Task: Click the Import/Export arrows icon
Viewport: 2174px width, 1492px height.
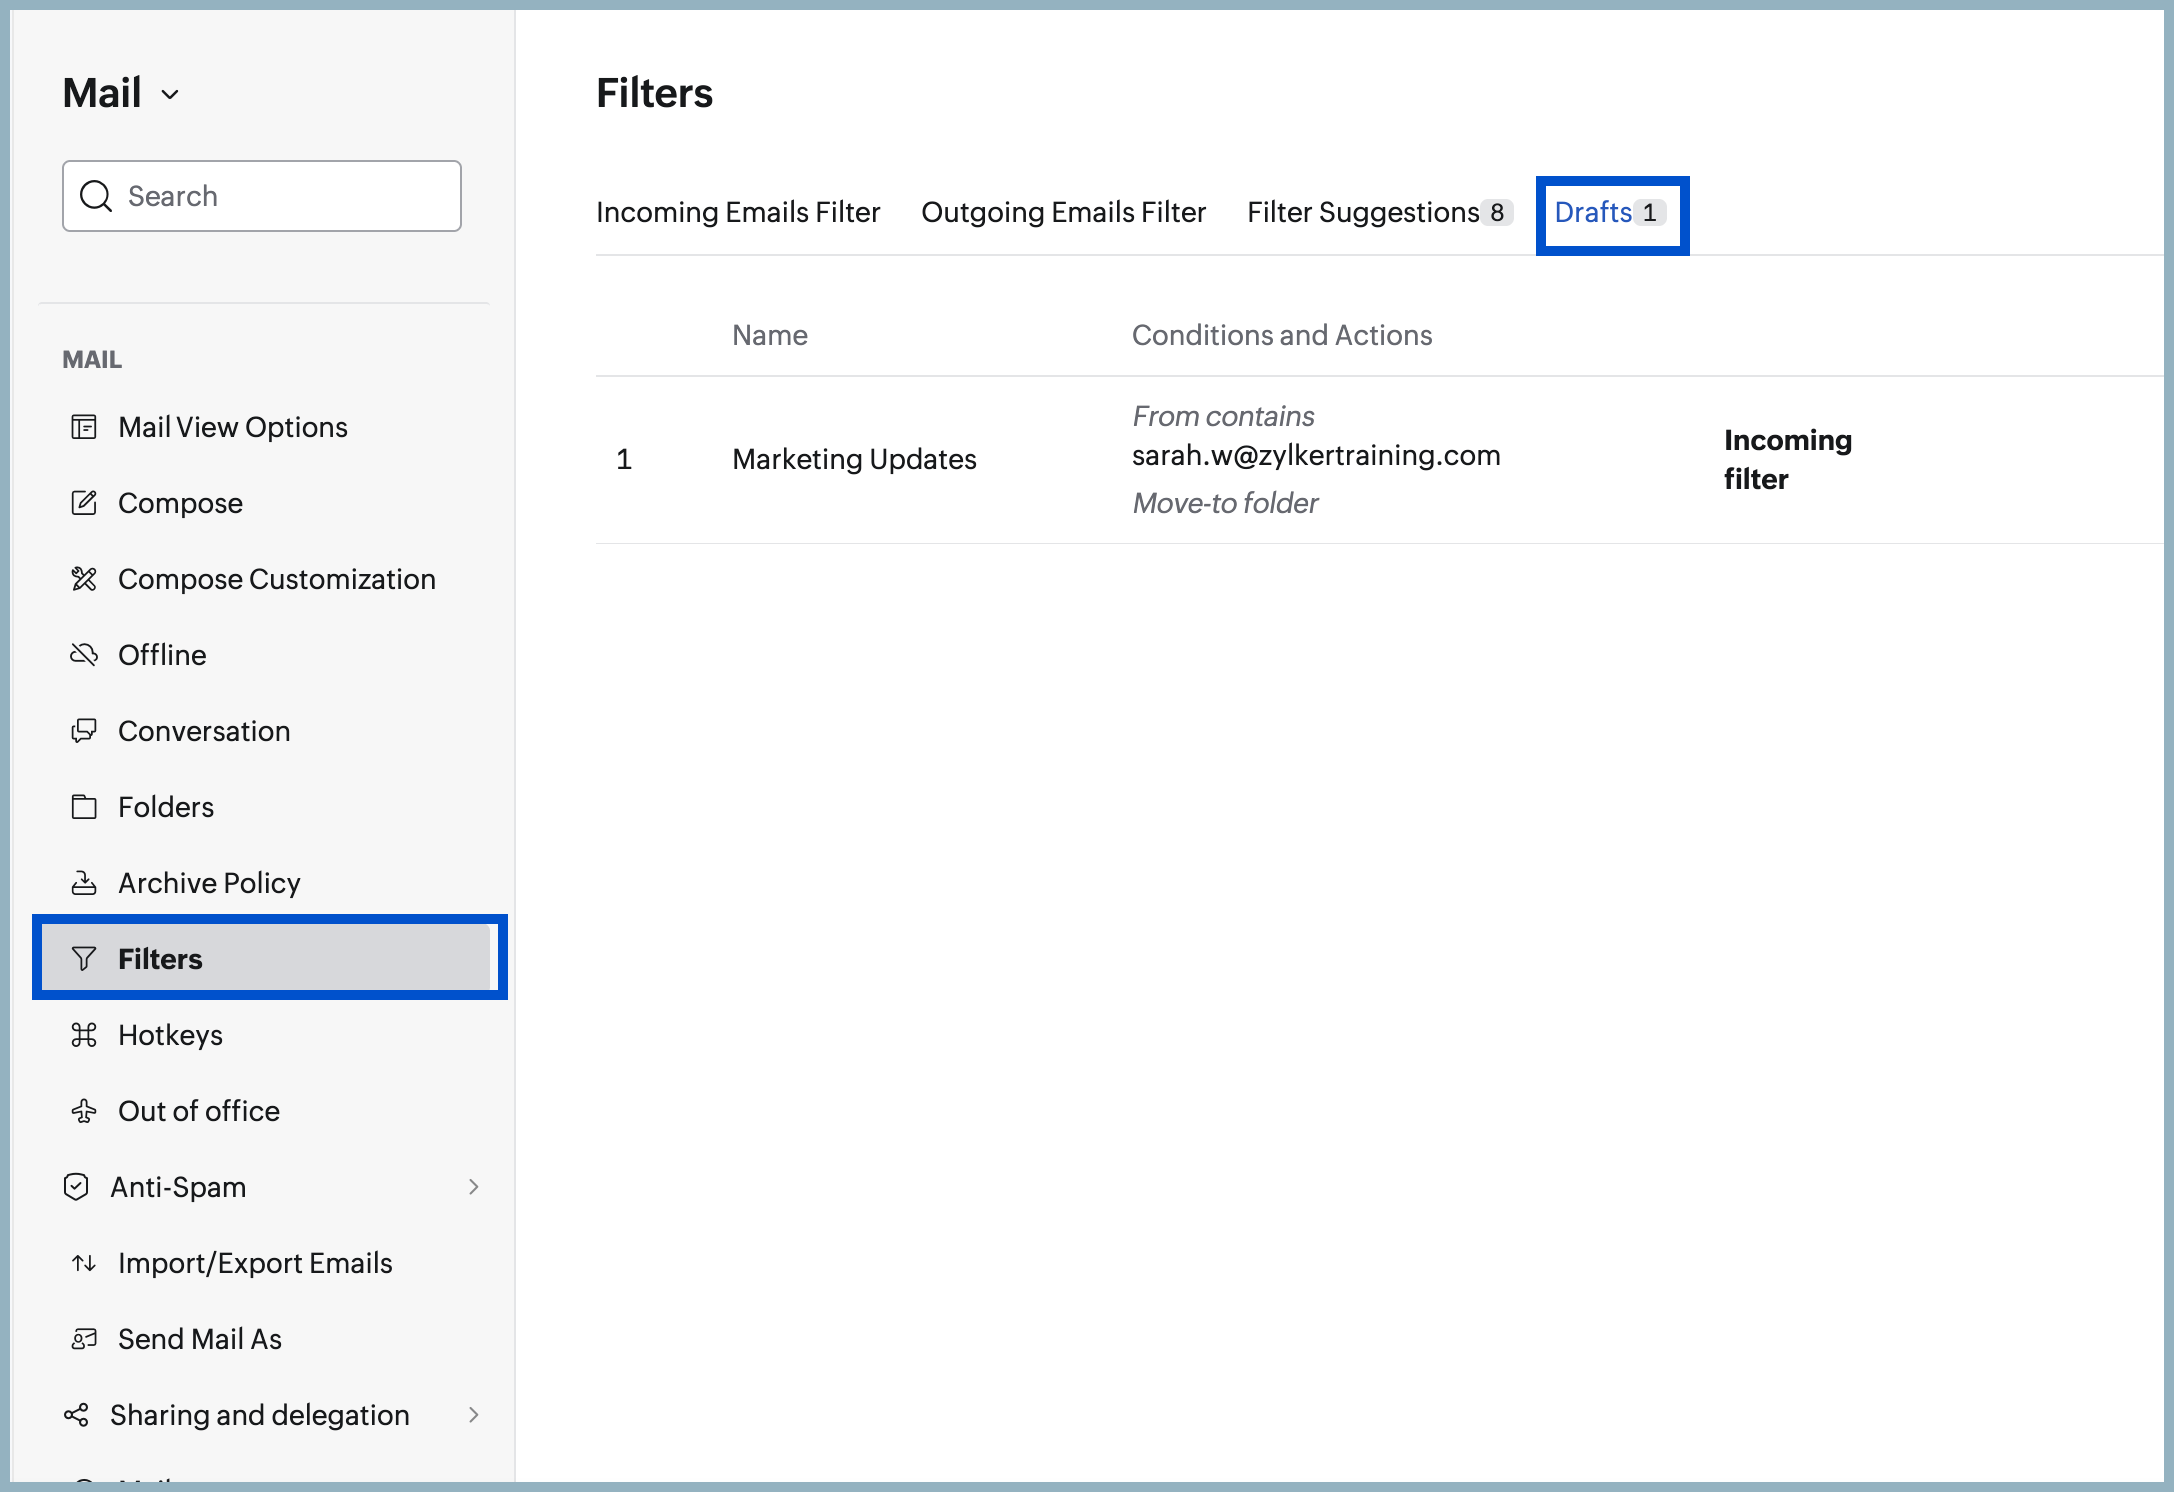Action: tap(84, 1263)
